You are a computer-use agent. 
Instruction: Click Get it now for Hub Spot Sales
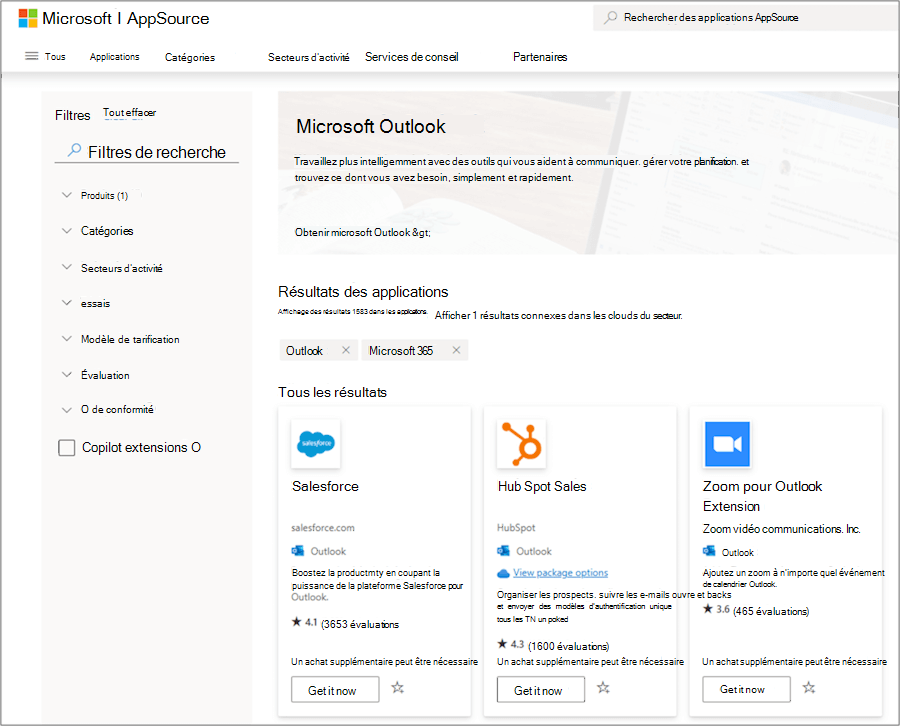[x=541, y=689]
